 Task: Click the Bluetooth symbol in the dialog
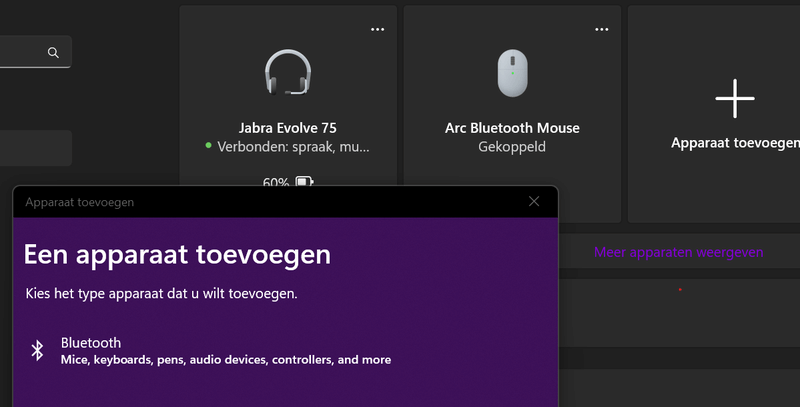[37, 351]
